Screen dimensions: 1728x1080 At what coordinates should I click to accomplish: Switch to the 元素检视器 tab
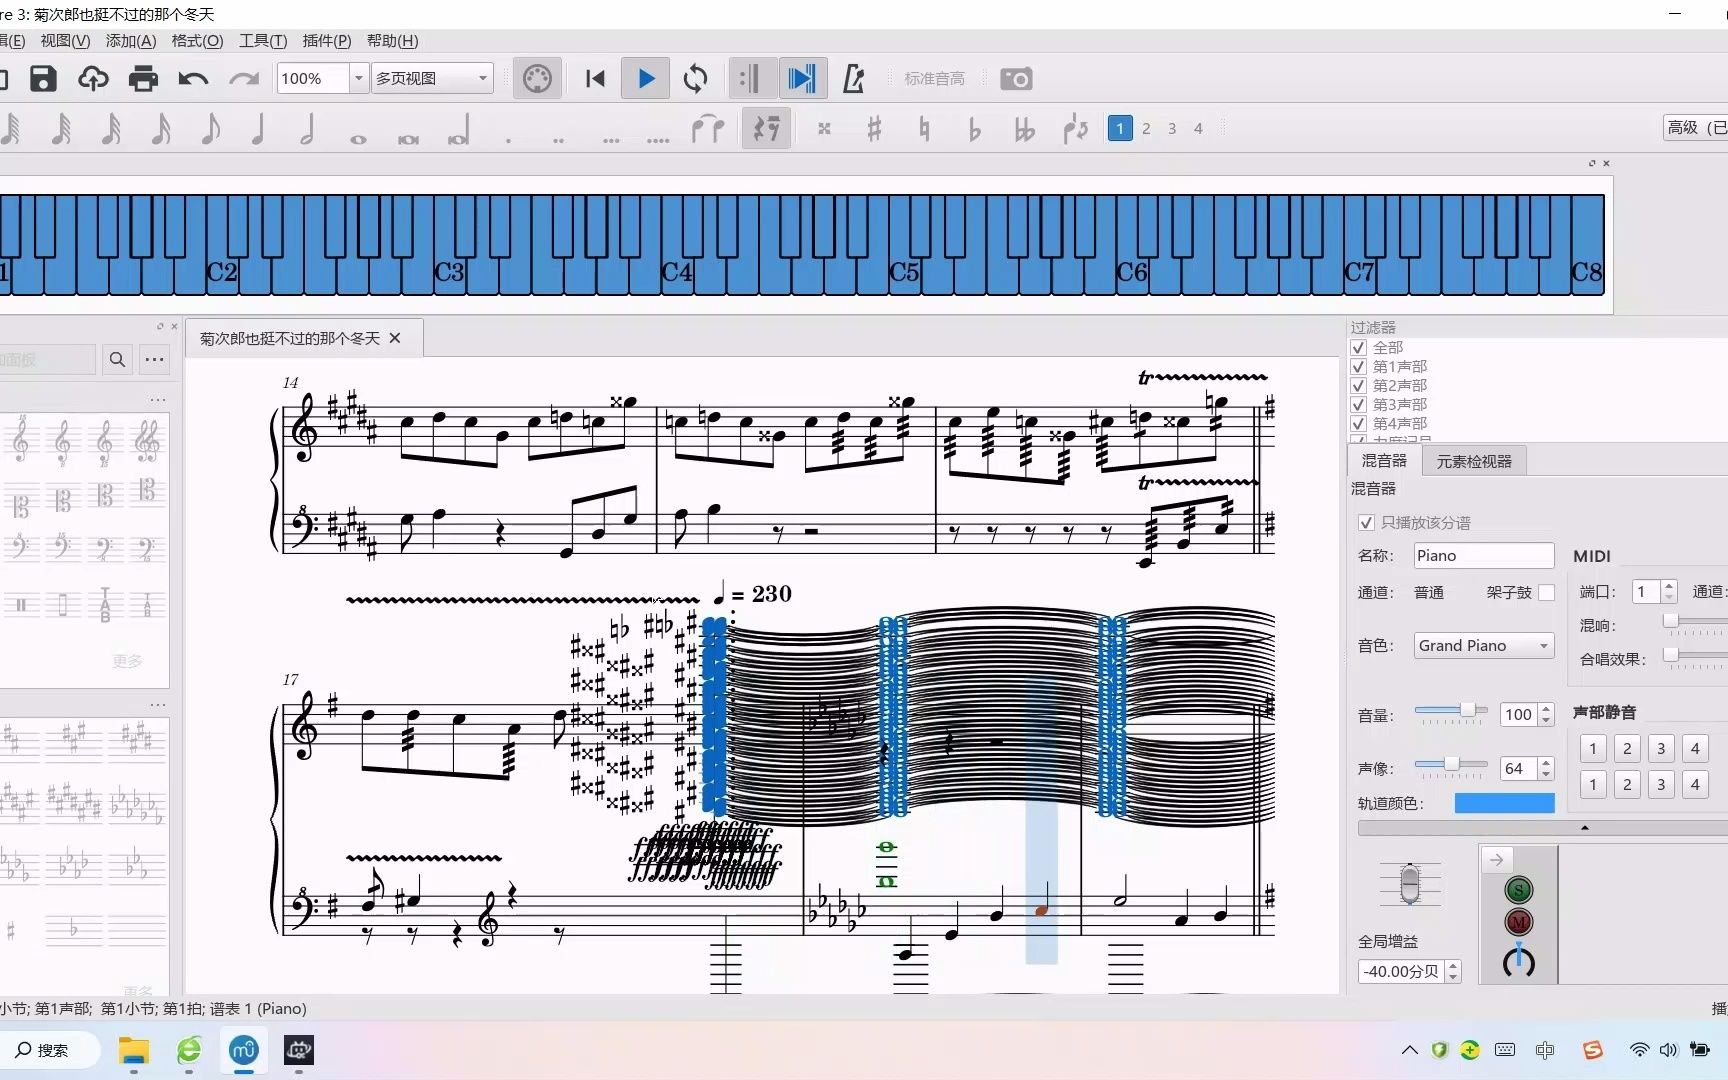1474,462
